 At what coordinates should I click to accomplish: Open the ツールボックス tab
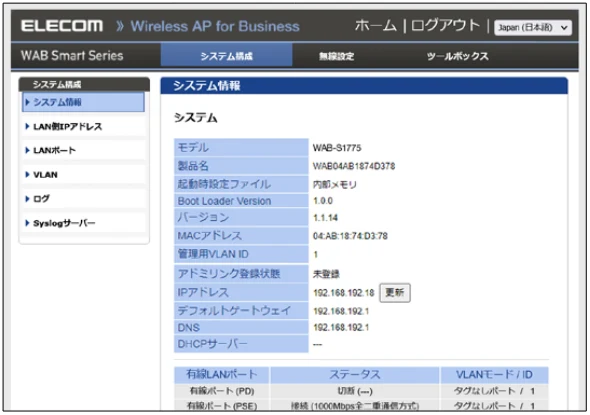tap(458, 56)
